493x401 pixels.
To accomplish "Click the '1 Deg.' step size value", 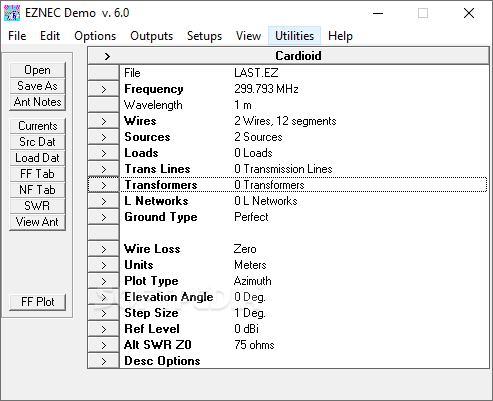I will [x=250, y=313].
